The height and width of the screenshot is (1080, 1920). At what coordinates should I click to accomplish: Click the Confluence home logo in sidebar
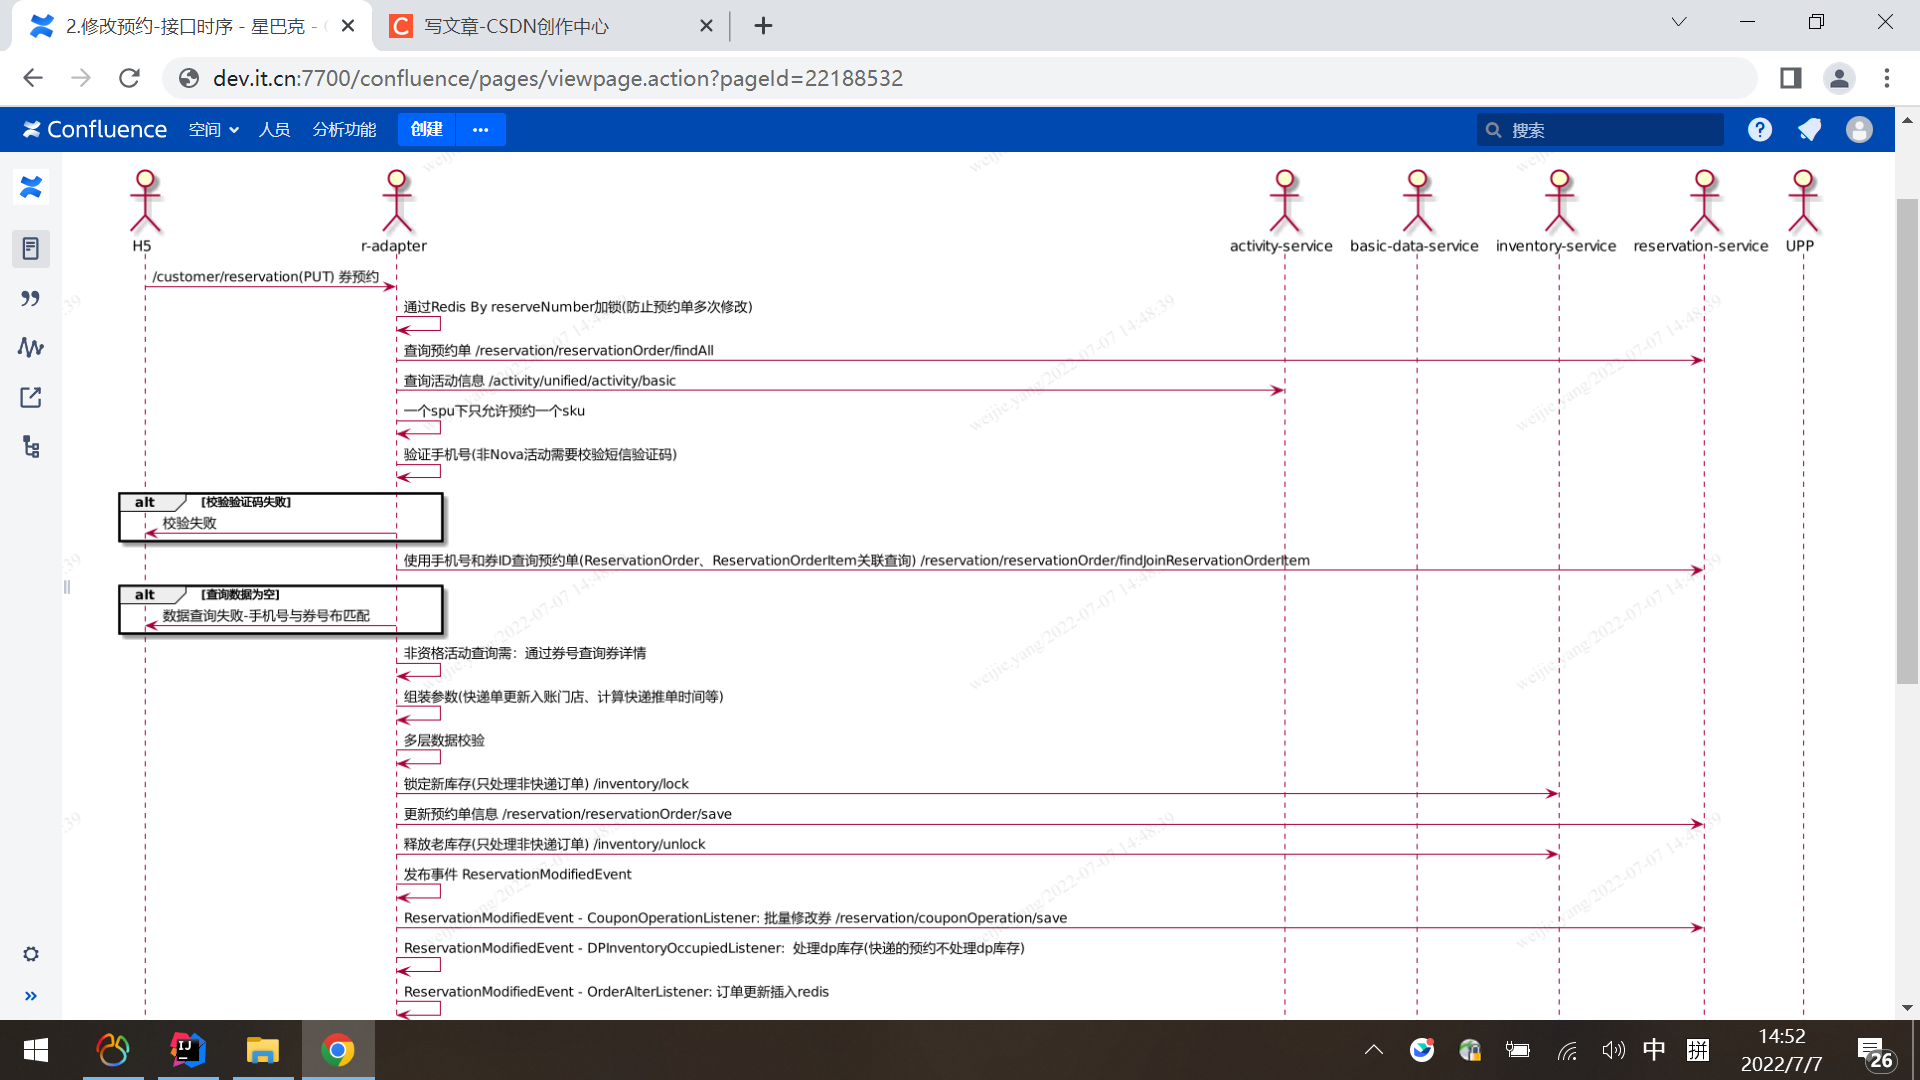click(31, 187)
